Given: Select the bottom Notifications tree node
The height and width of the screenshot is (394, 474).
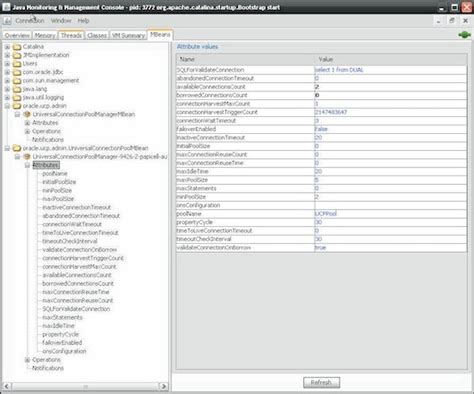Looking at the screenshot, I should coord(48,368).
